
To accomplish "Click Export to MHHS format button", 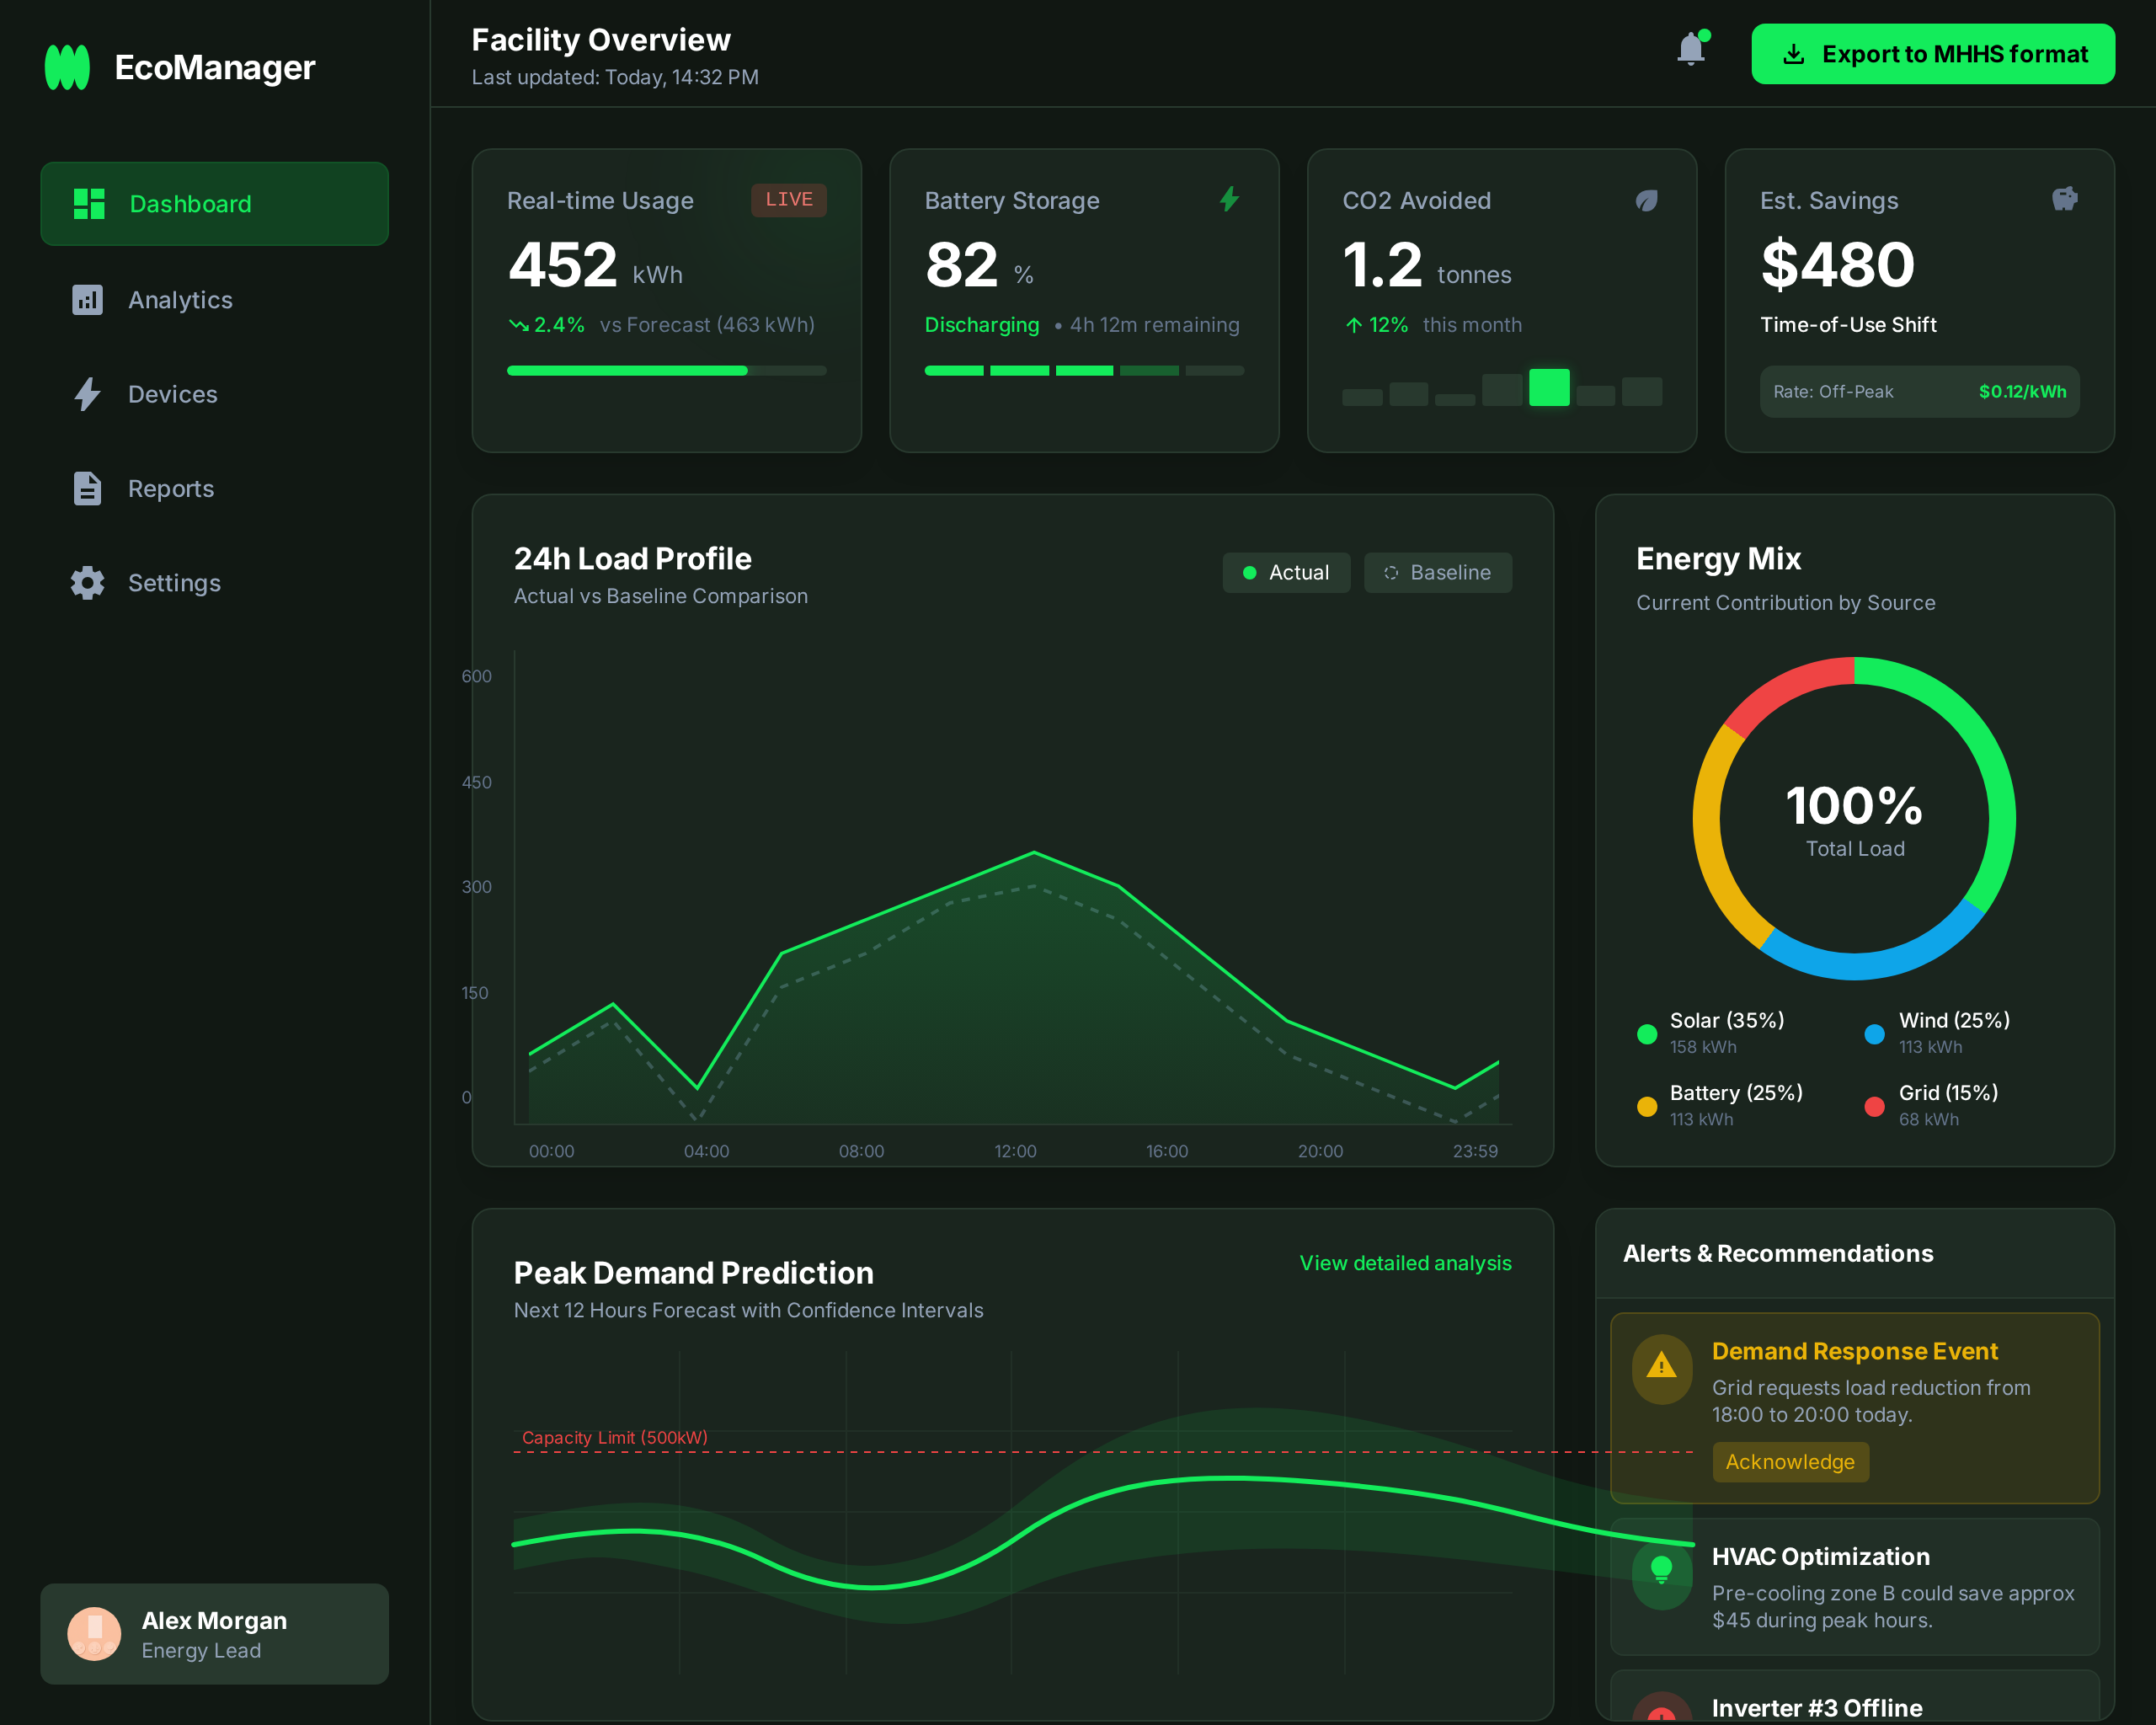I will pos(1932,53).
